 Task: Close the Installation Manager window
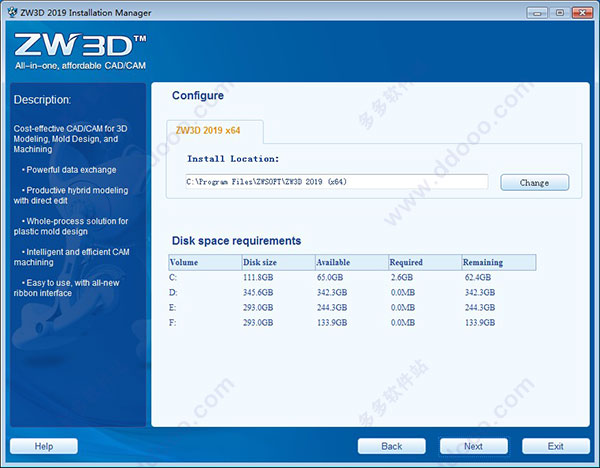pyautogui.click(x=582, y=13)
